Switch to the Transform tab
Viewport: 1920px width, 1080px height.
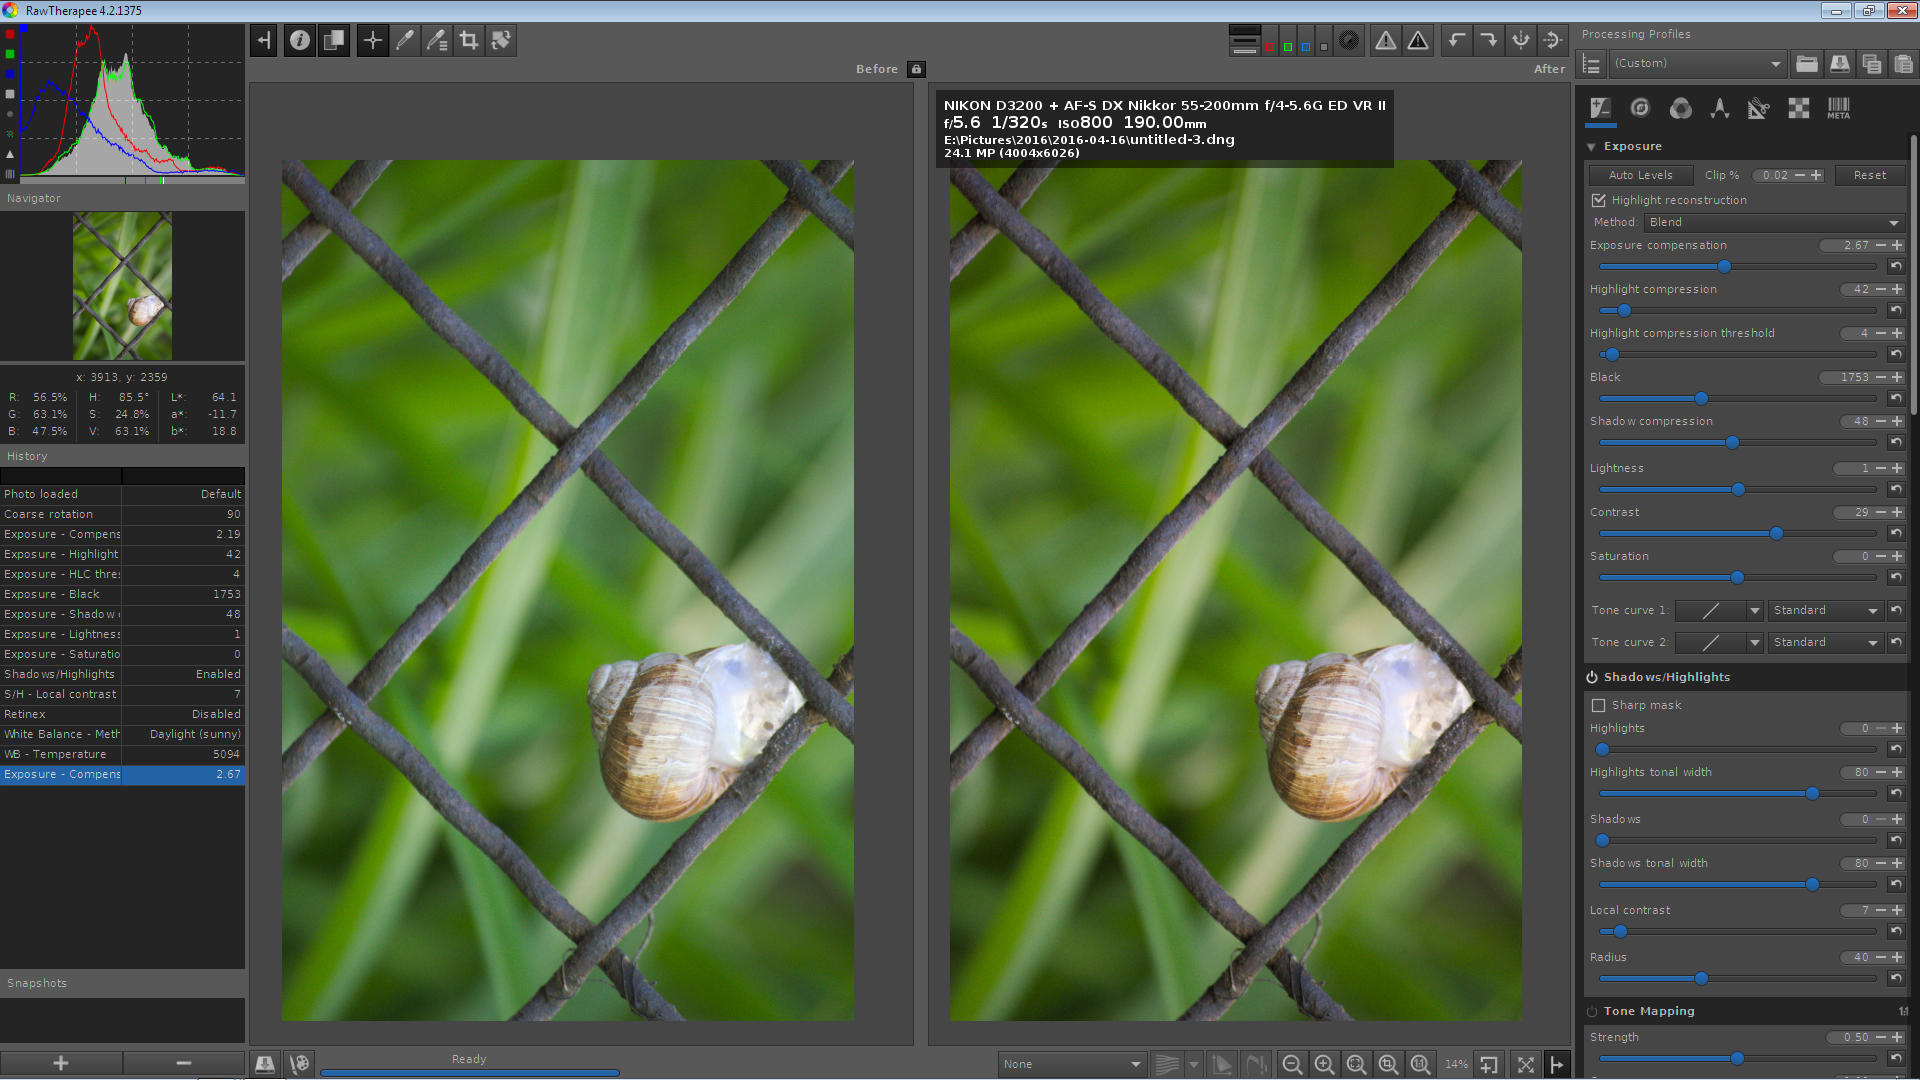coord(1759,108)
